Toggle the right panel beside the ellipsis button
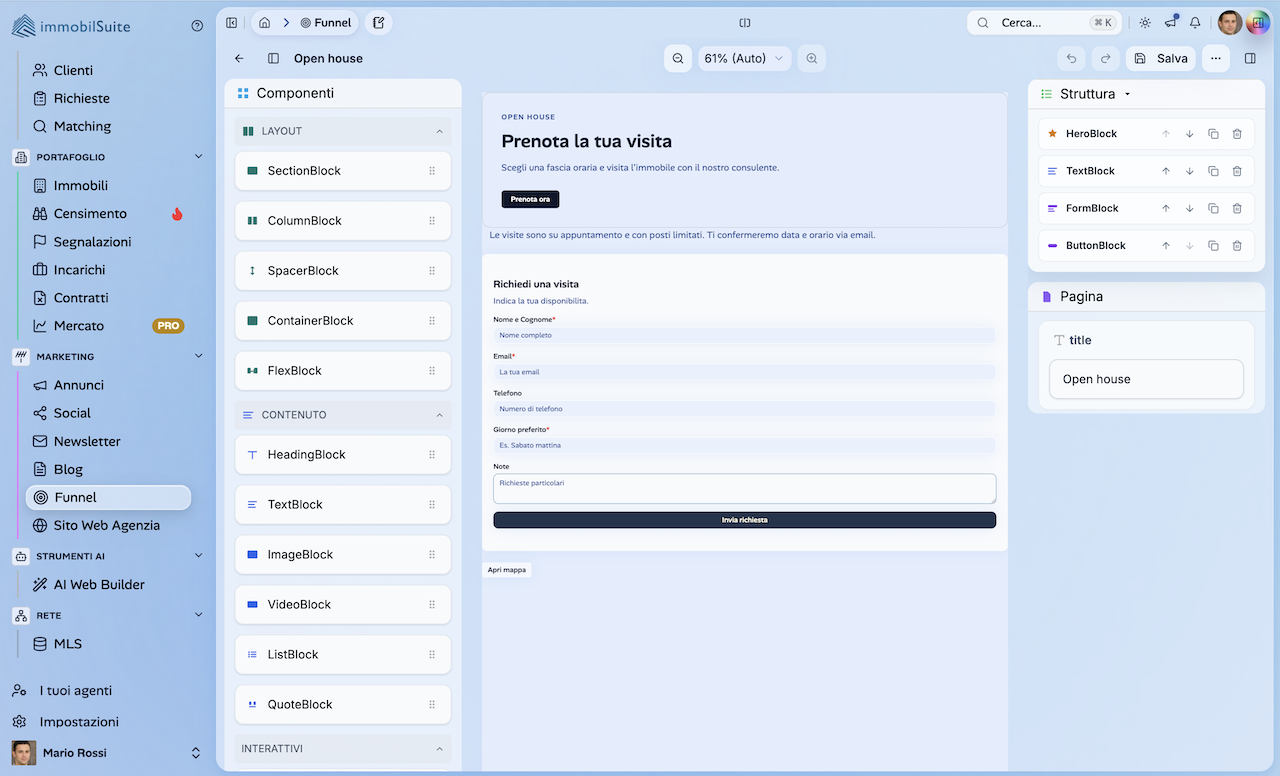Viewport: 1280px width, 776px height. (1250, 58)
